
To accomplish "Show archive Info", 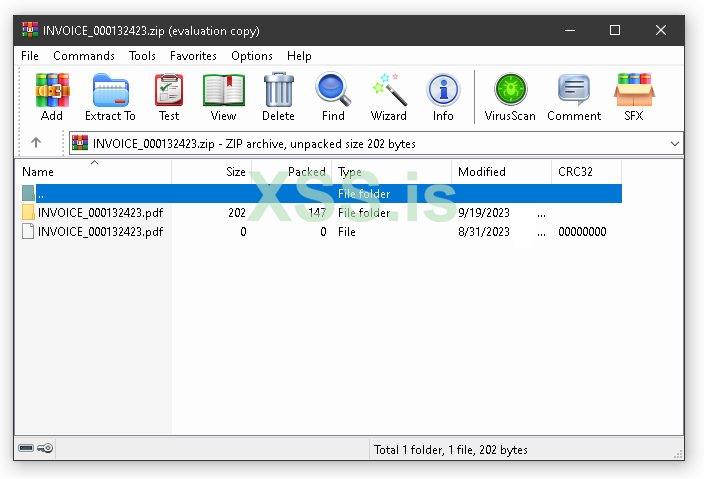I will [x=443, y=89].
